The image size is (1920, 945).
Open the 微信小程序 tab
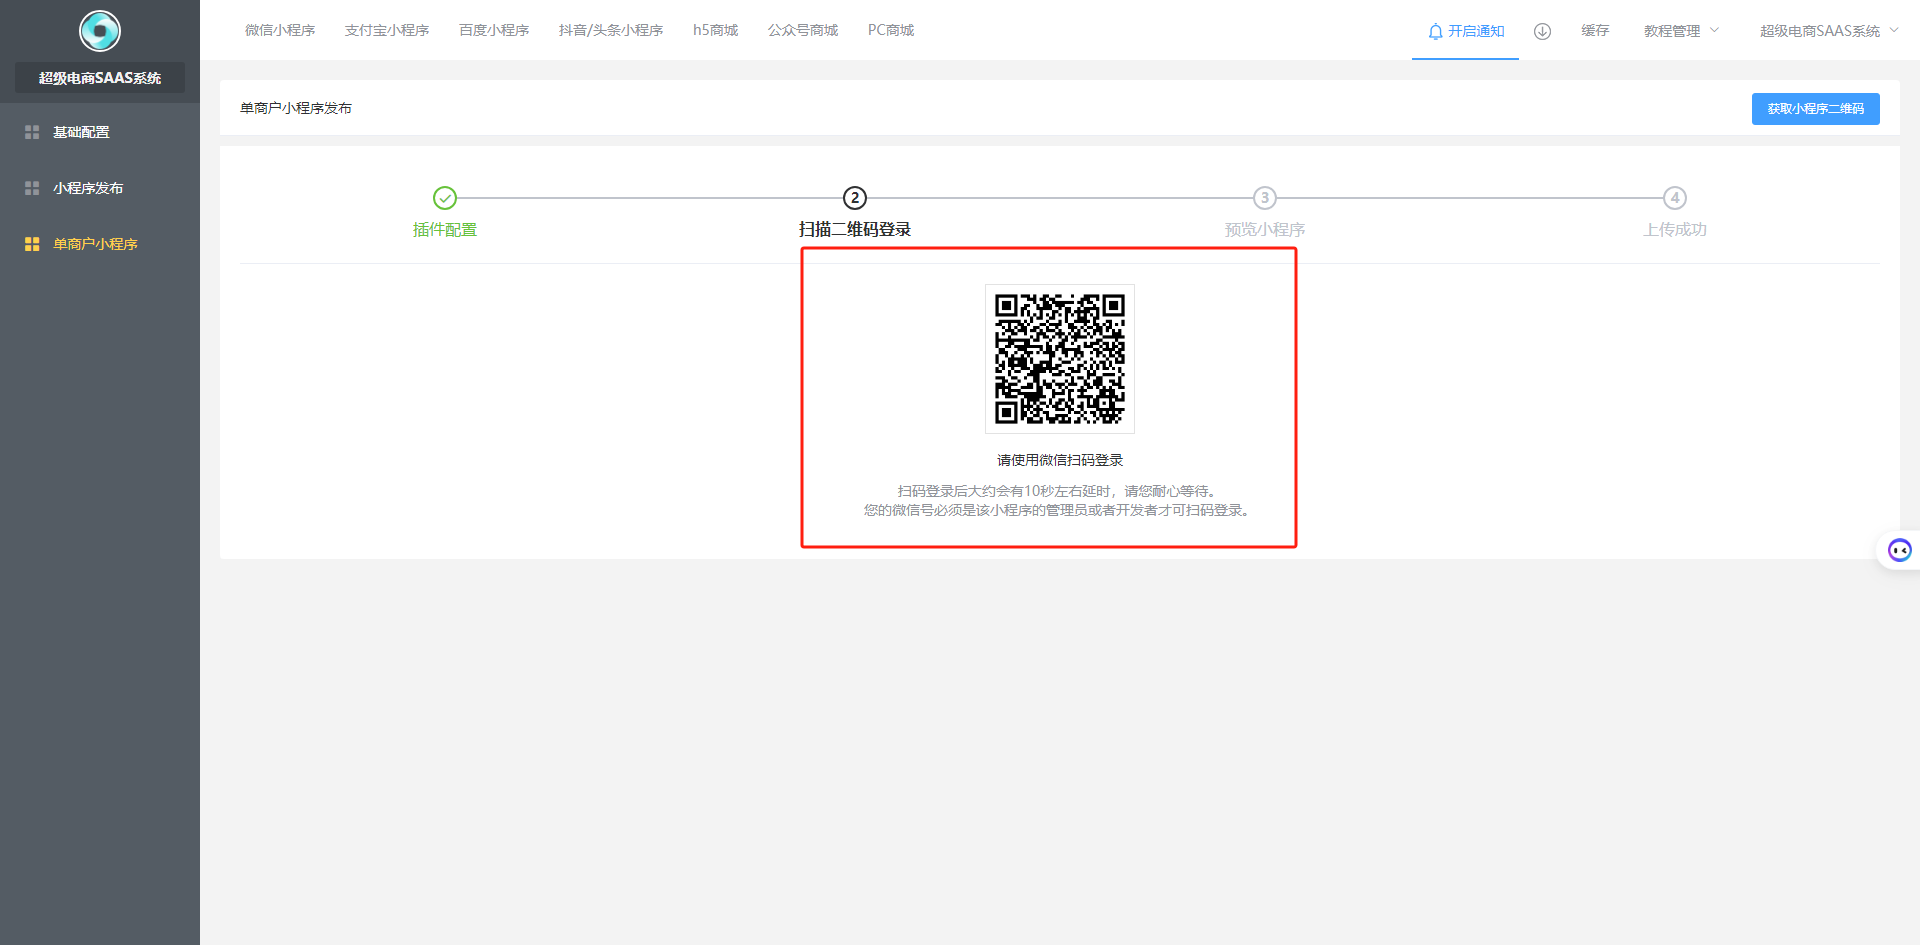(x=280, y=30)
